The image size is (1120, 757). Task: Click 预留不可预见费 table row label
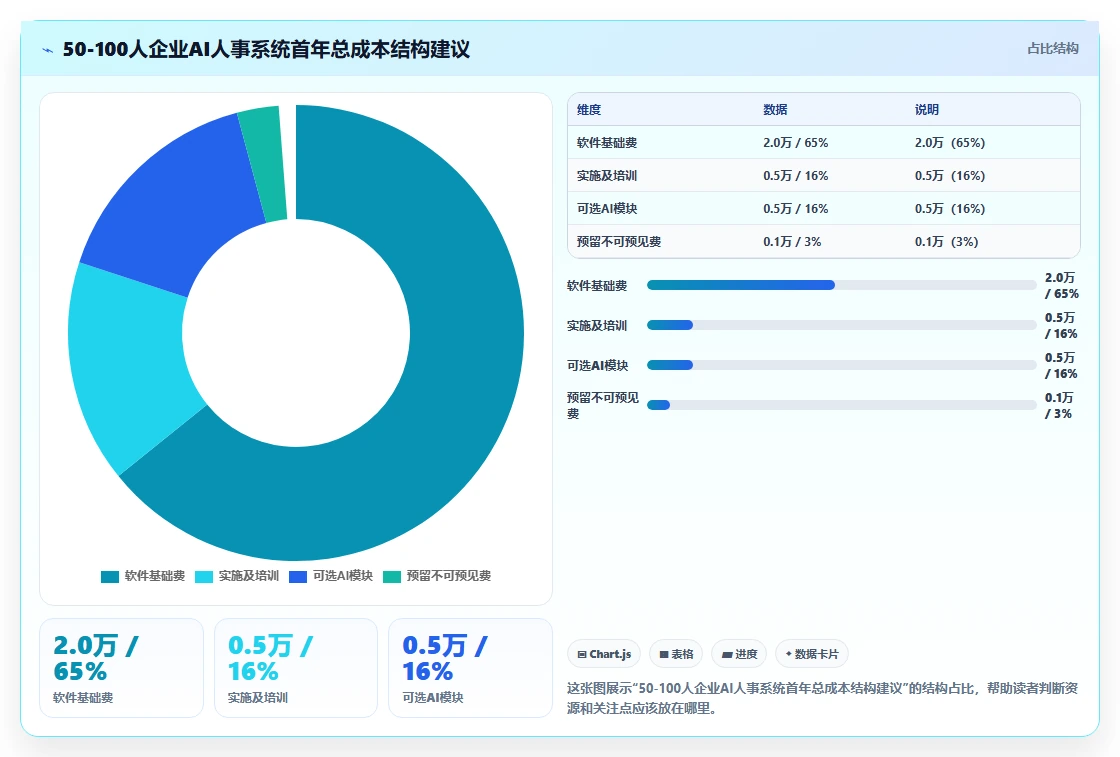[x=619, y=241]
